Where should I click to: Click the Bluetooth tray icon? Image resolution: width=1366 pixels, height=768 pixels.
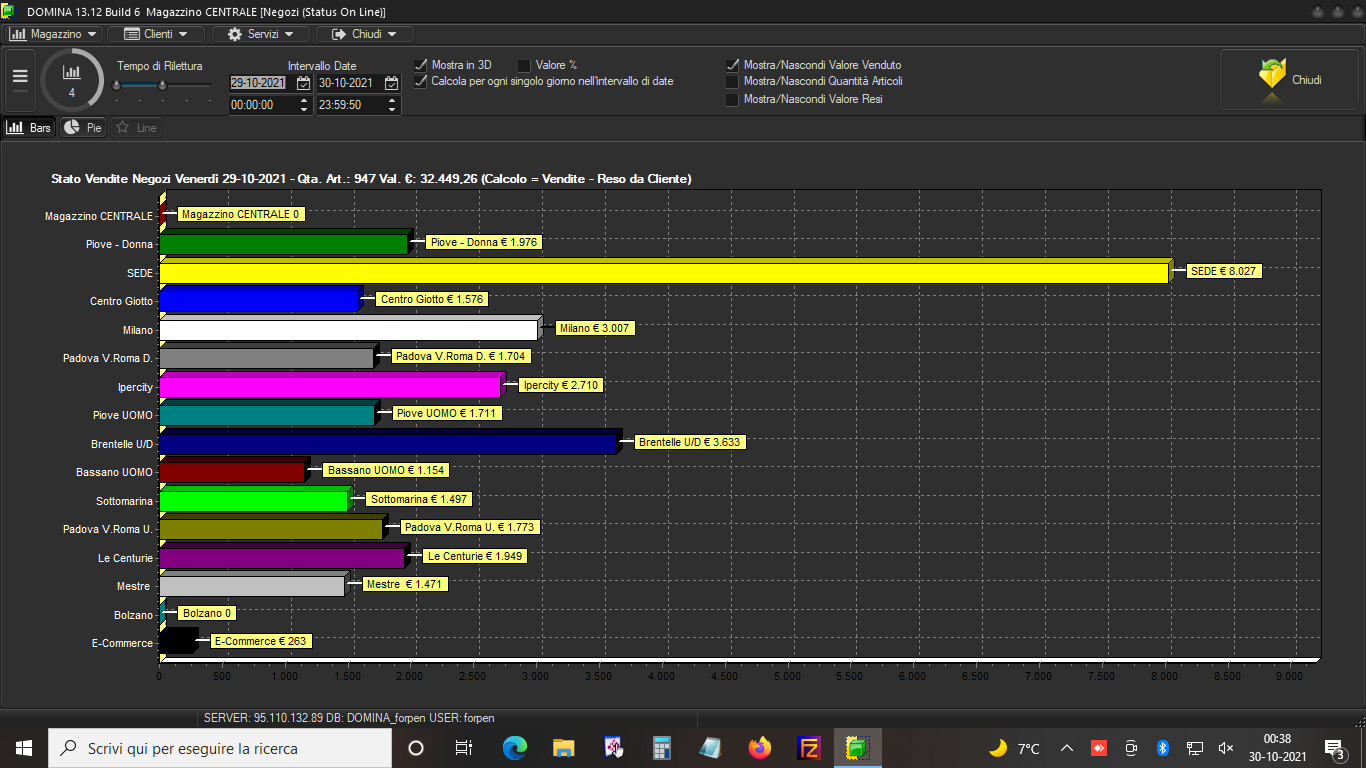click(x=1163, y=748)
